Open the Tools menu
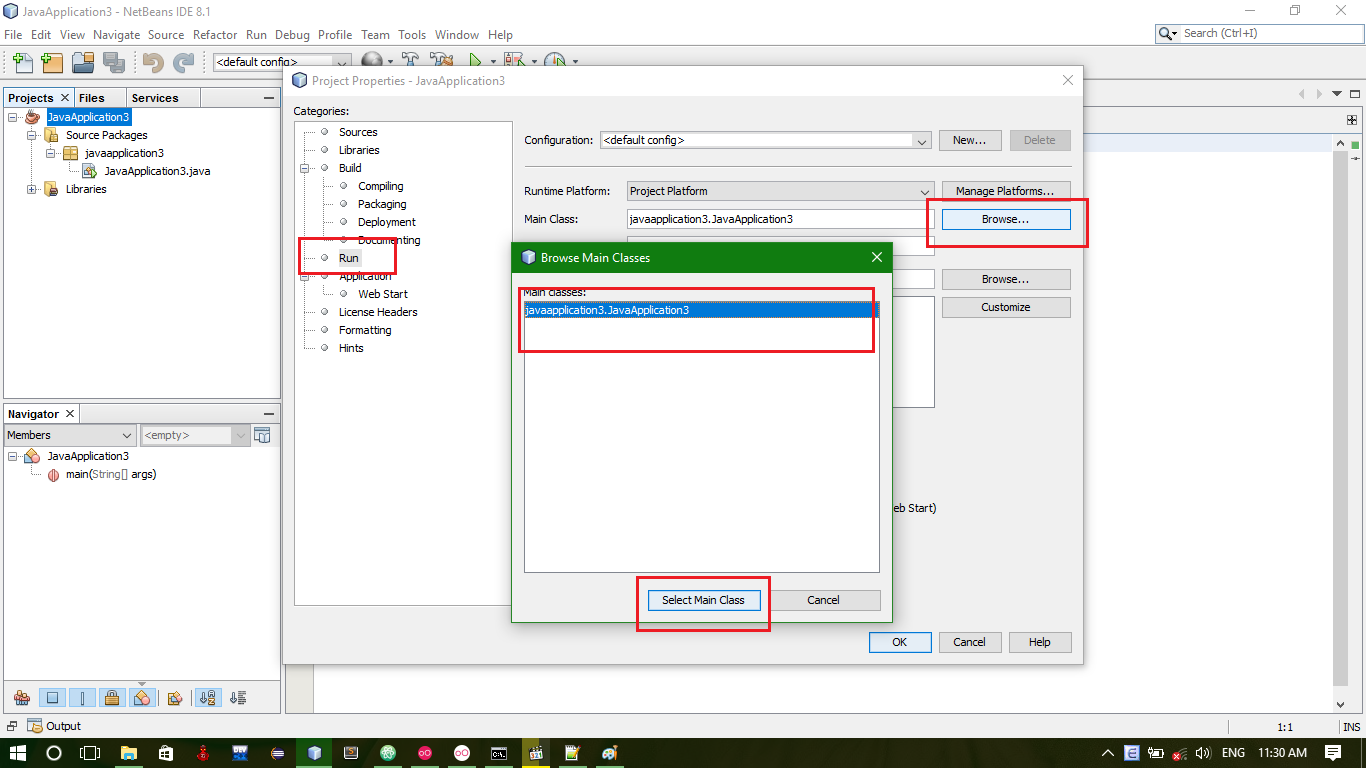 click(412, 34)
